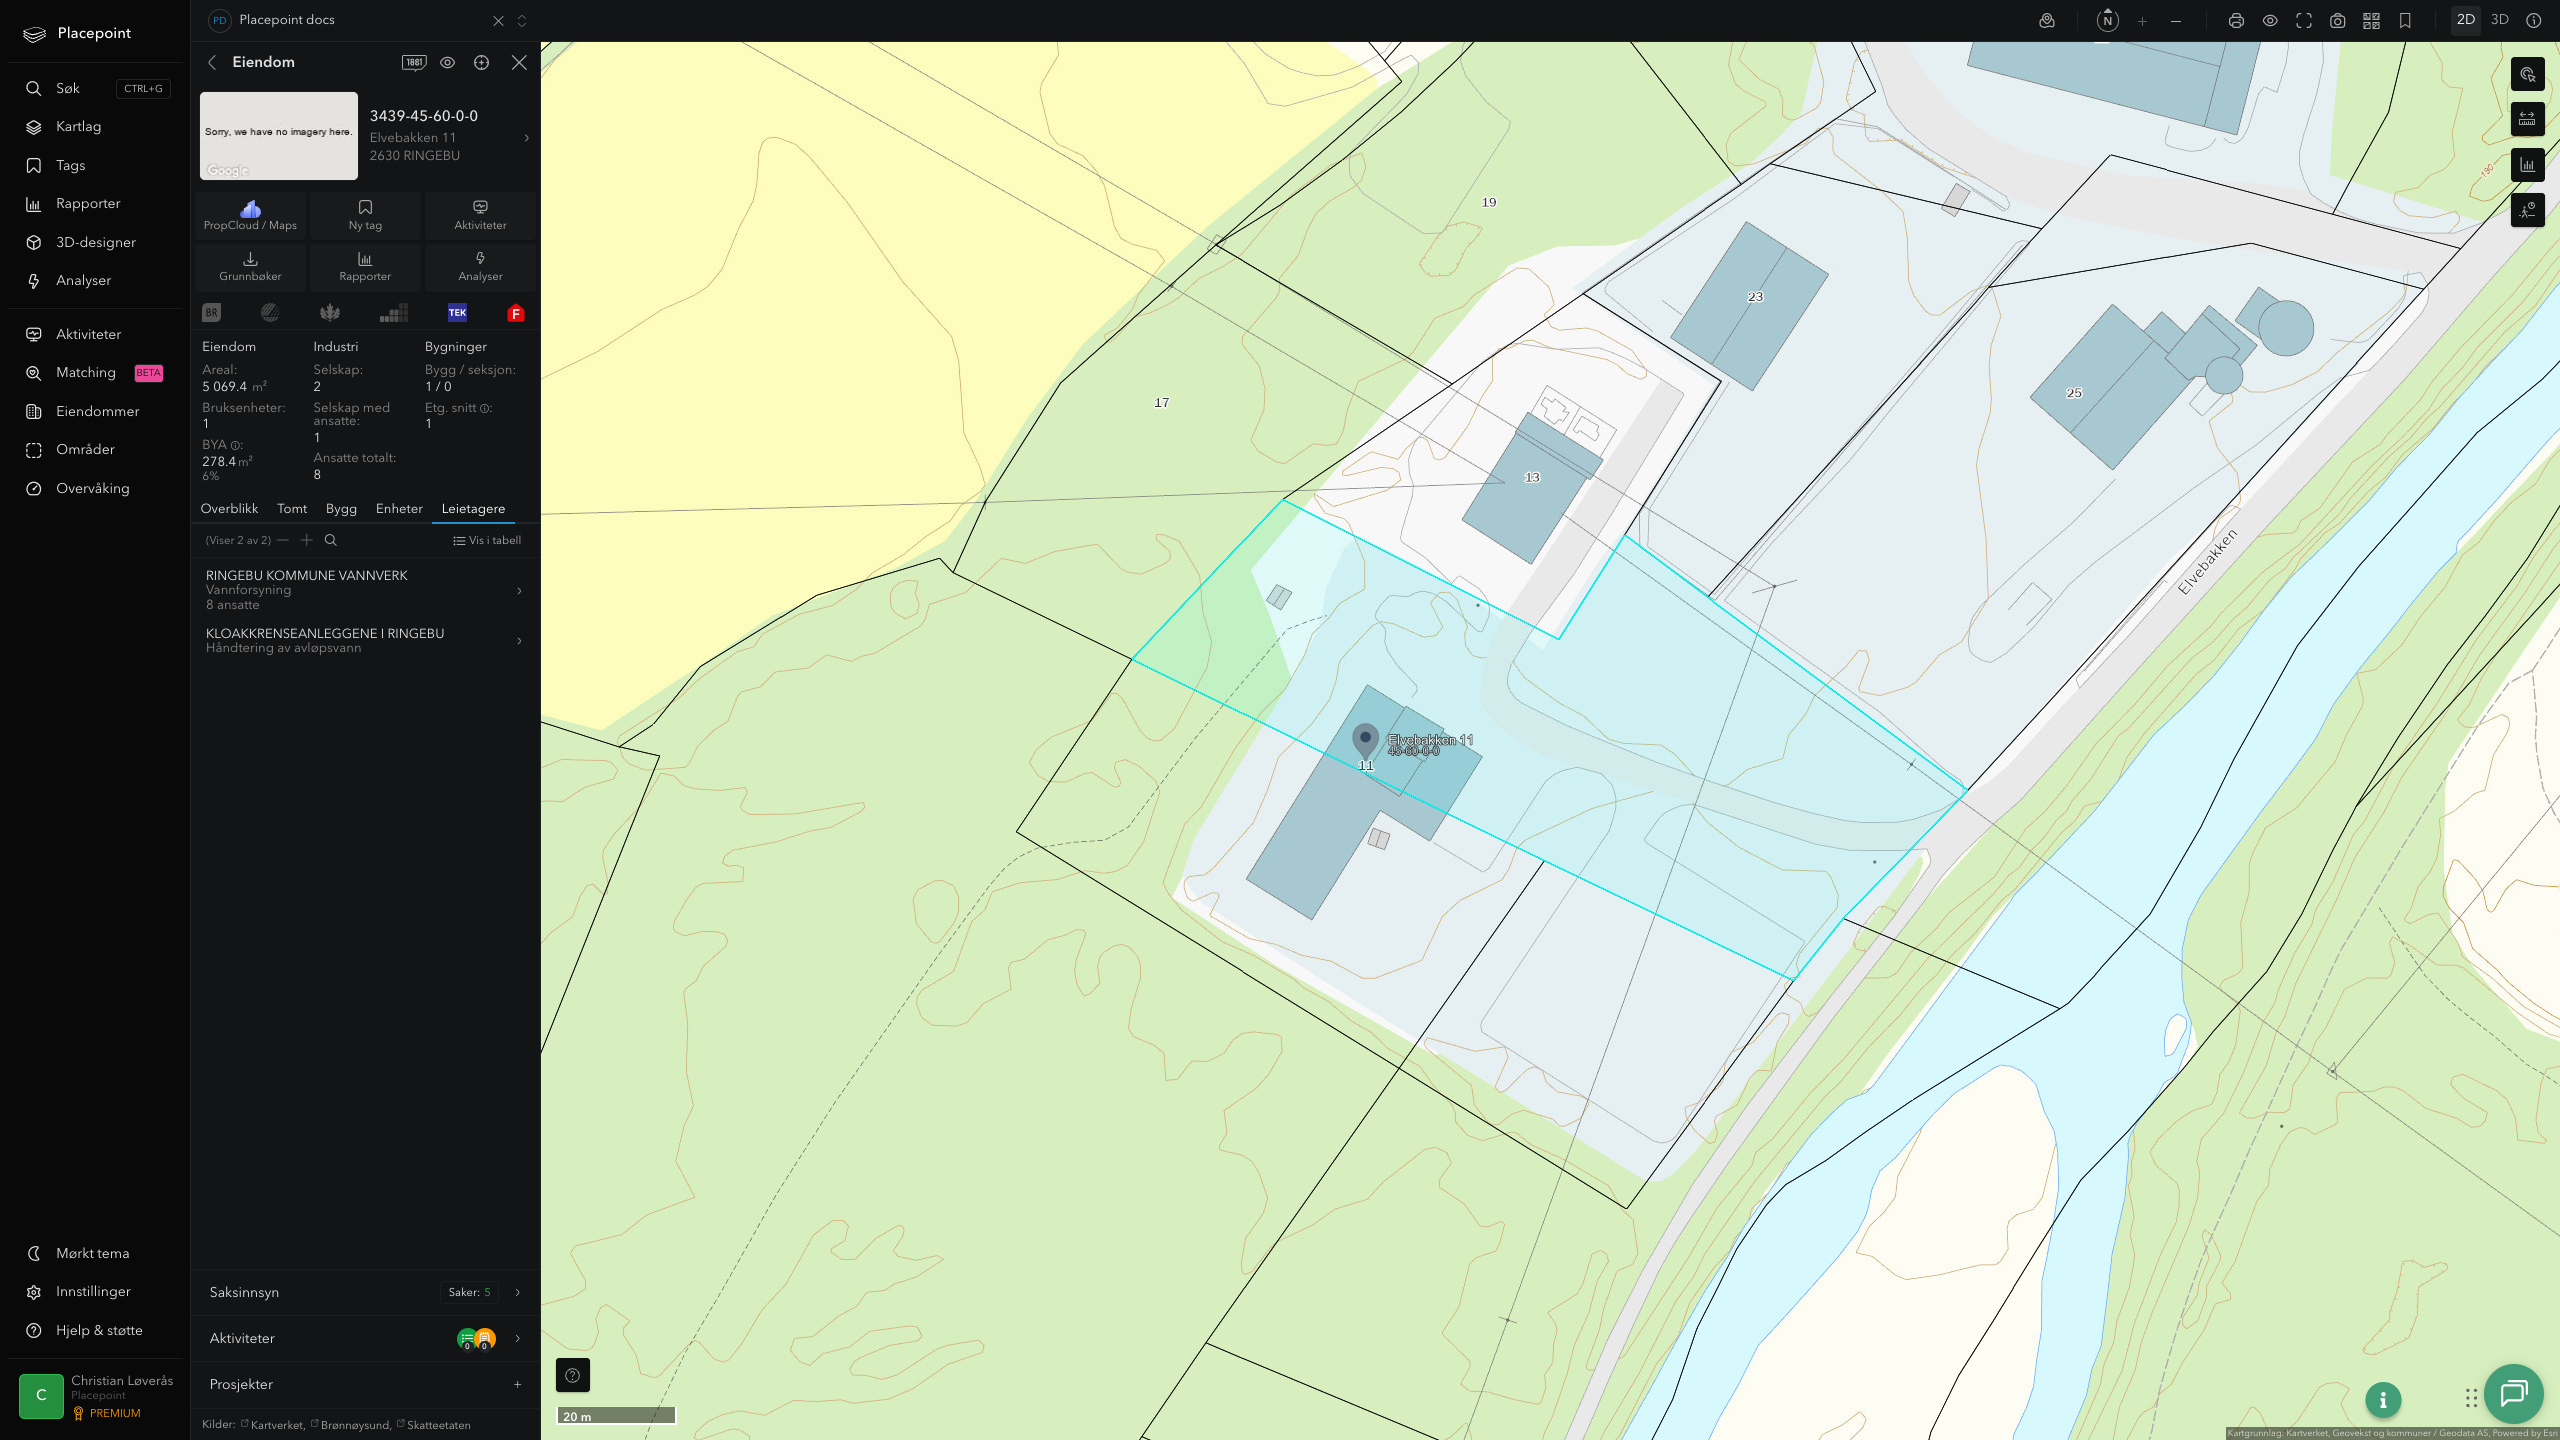Take a map screenshot with camera
This screenshot has width=2560, height=1440.
click(x=2337, y=21)
